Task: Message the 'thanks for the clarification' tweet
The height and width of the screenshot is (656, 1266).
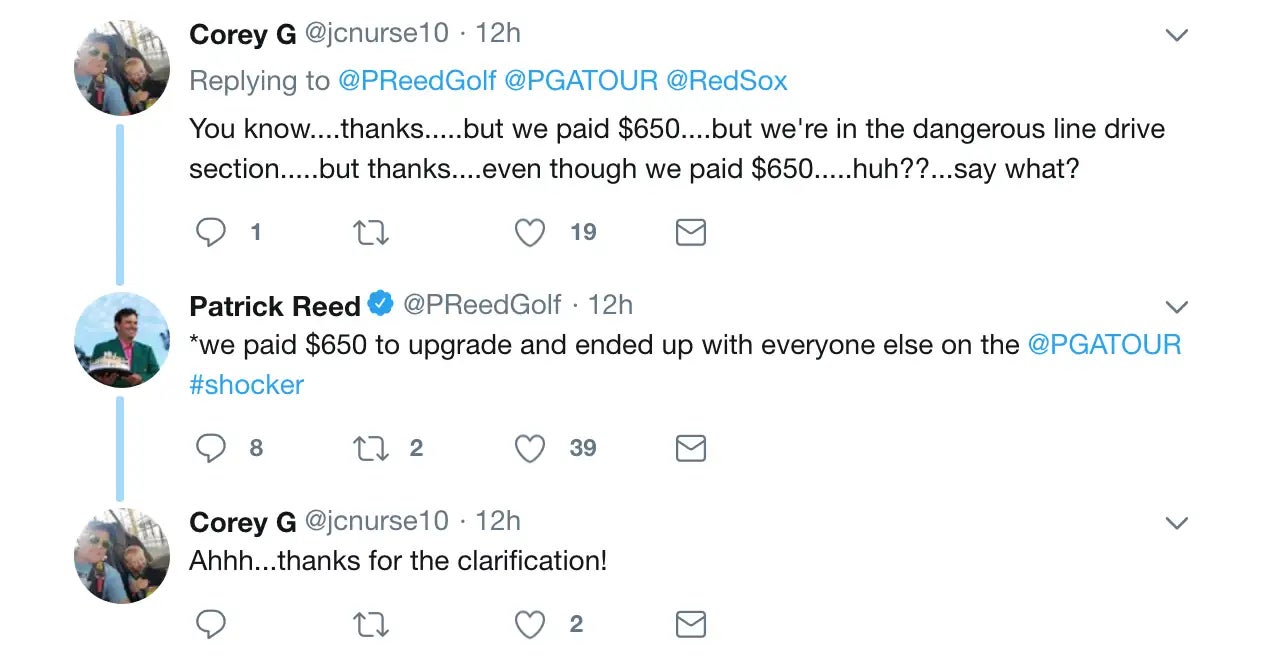Action: tap(691, 624)
